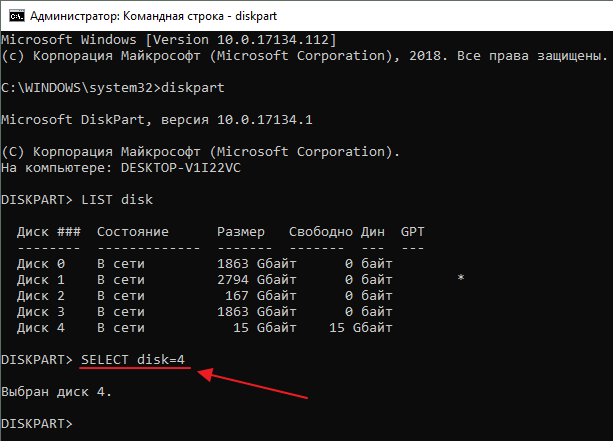Click the Диск 0 row
The height and width of the screenshot is (441, 613).
pyautogui.click(x=204, y=264)
